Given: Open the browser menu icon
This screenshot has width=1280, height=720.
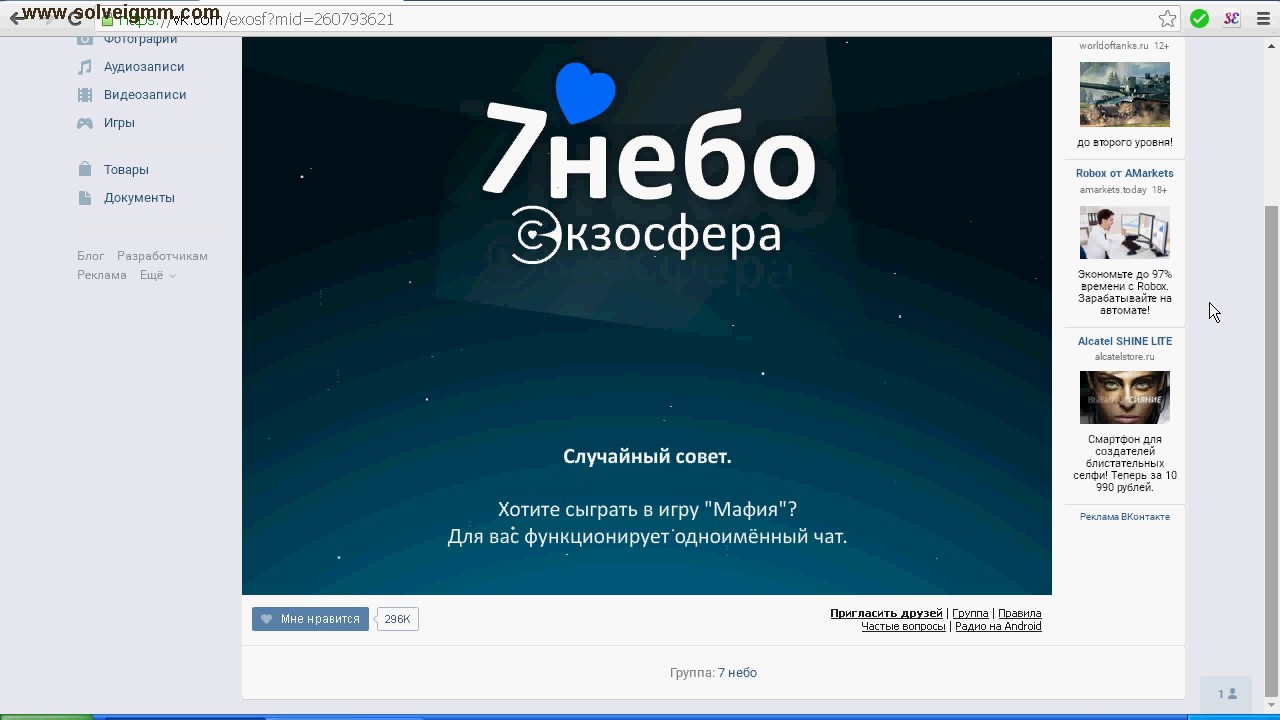Looking at the screenshot, I should (x=1262, y=19).
